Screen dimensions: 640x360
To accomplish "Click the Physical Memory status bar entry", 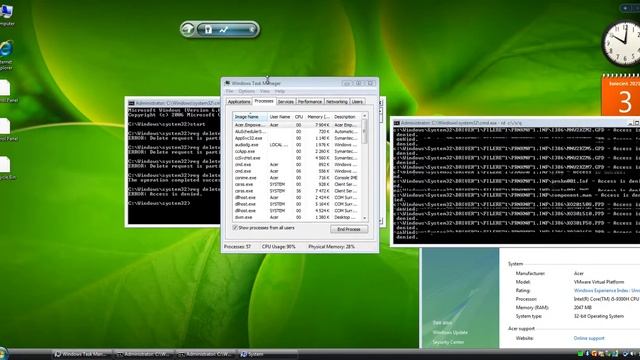I will [331, 247].
